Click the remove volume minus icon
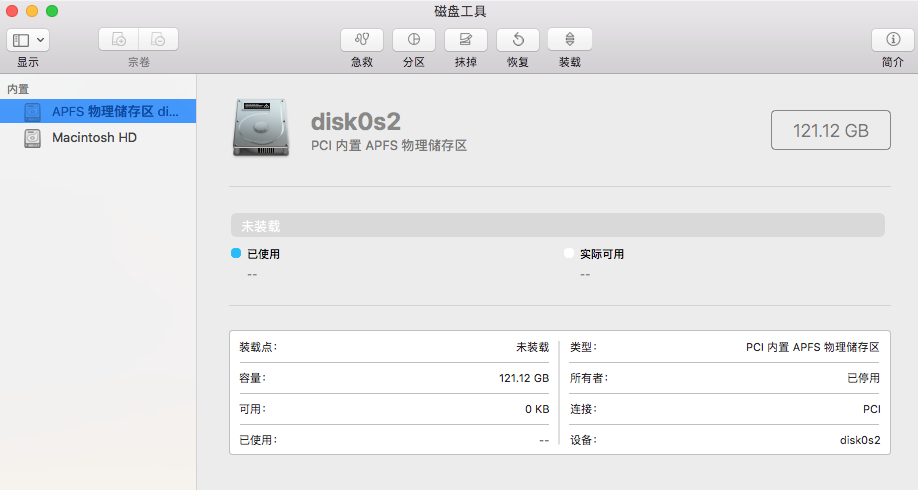The image size is (918, 490). coord(158,40)
